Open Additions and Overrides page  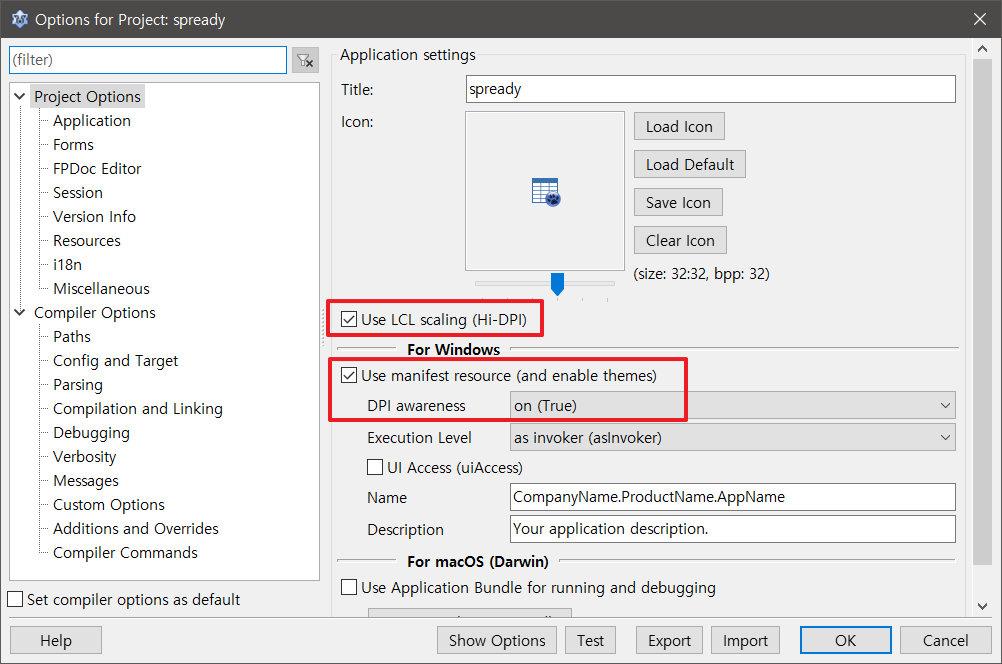point(136,529)
